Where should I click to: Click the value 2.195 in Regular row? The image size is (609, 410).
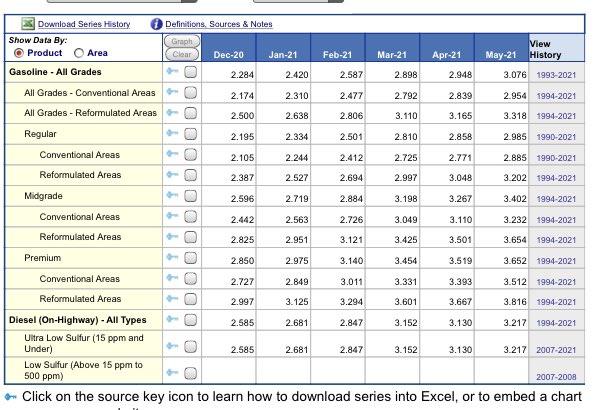(x=242, y=137)
